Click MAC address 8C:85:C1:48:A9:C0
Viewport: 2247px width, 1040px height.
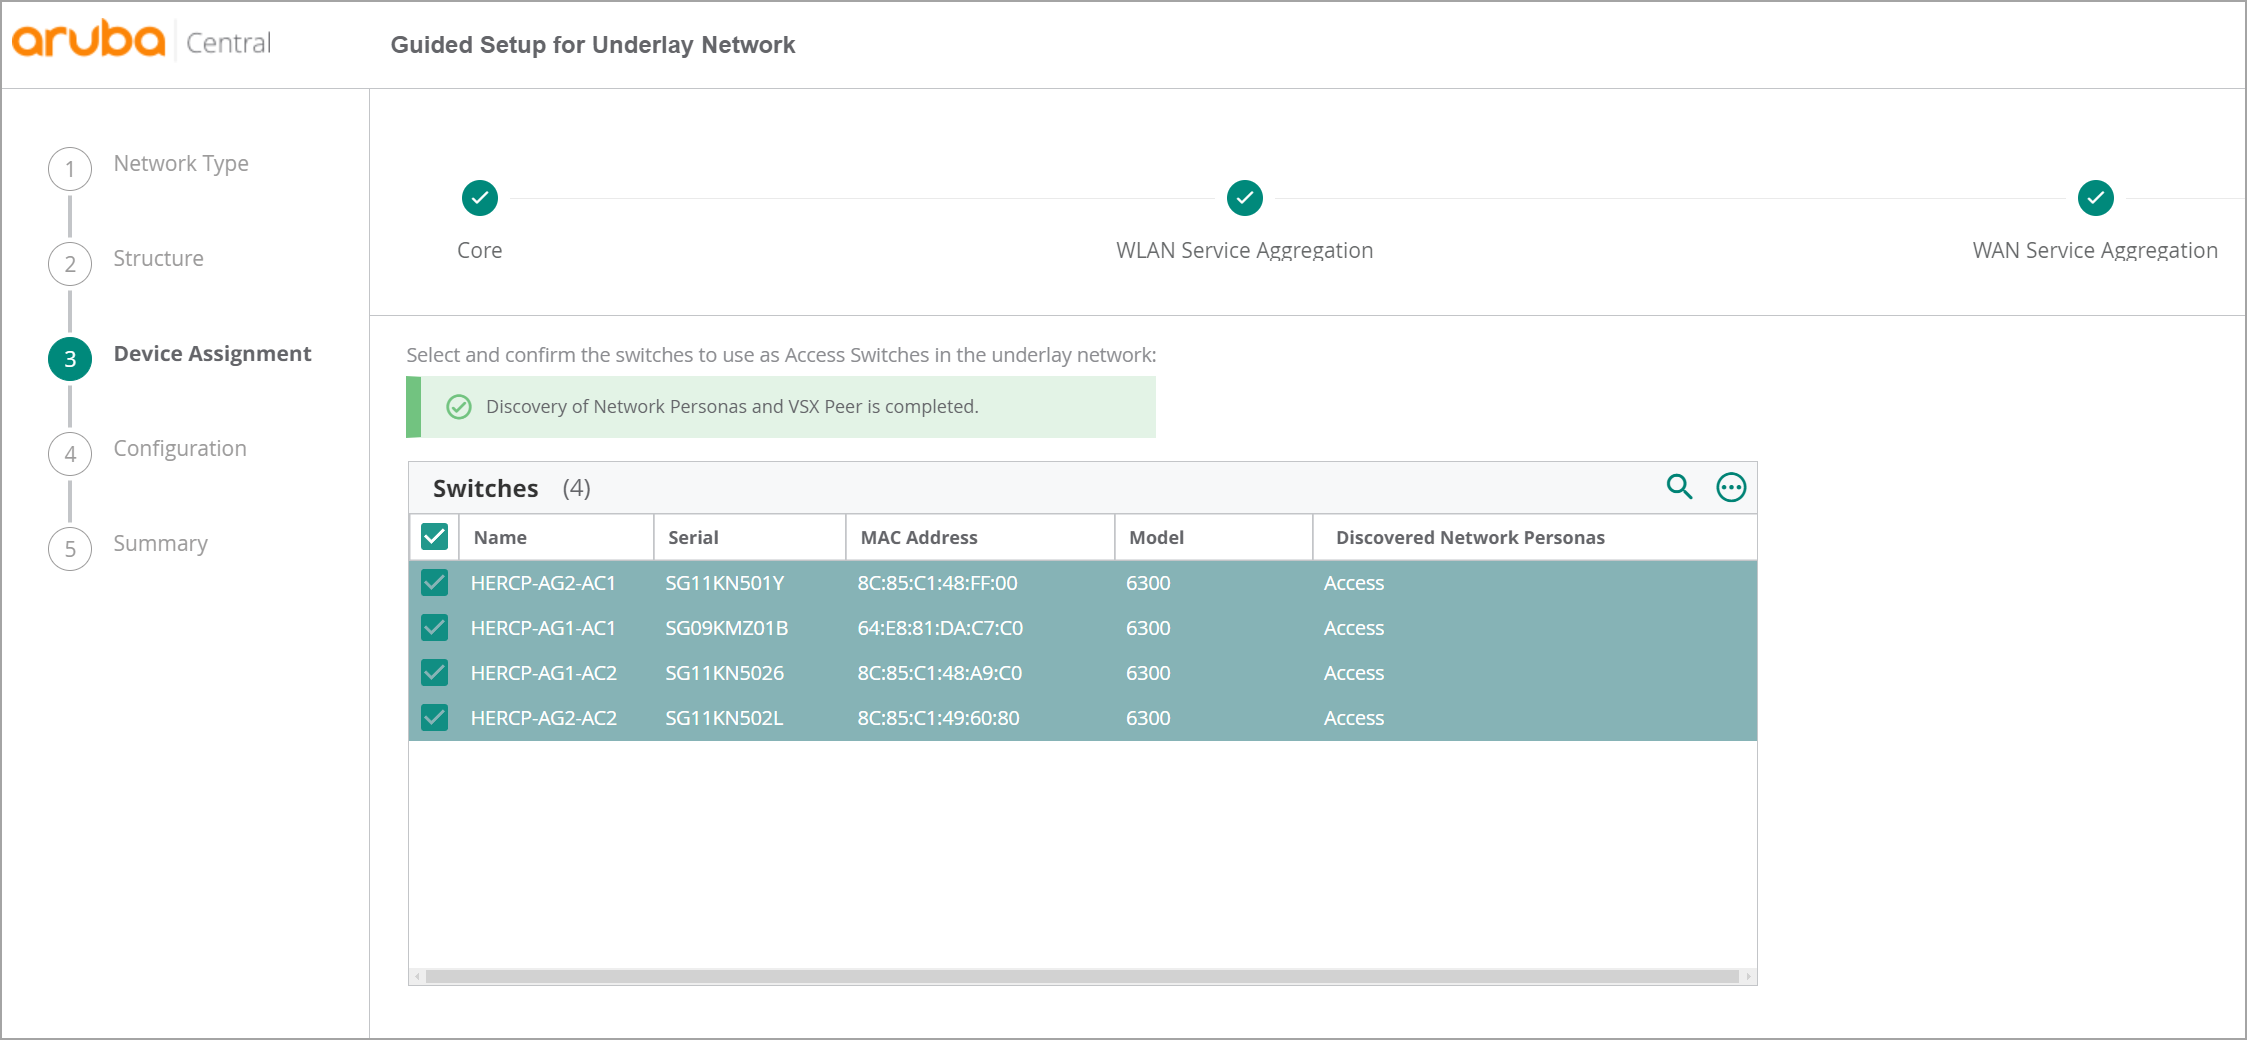[x=939, y=673]
